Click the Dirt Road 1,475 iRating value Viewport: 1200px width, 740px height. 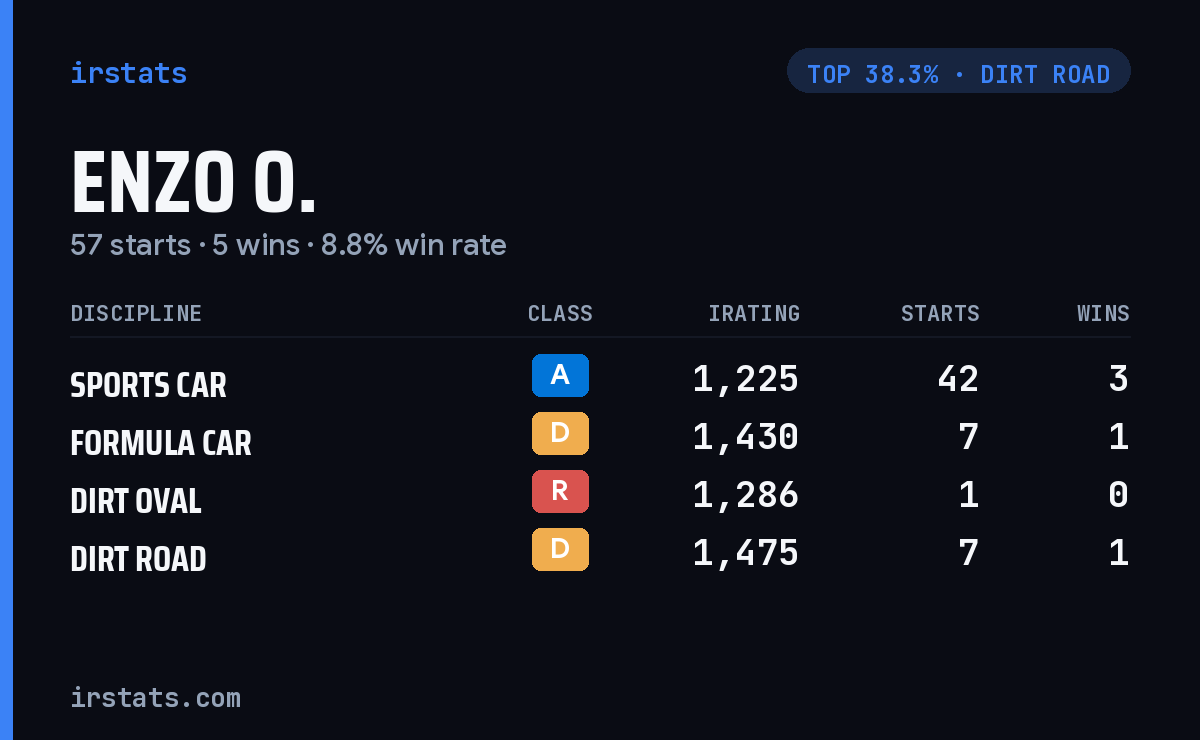[746, 553]
